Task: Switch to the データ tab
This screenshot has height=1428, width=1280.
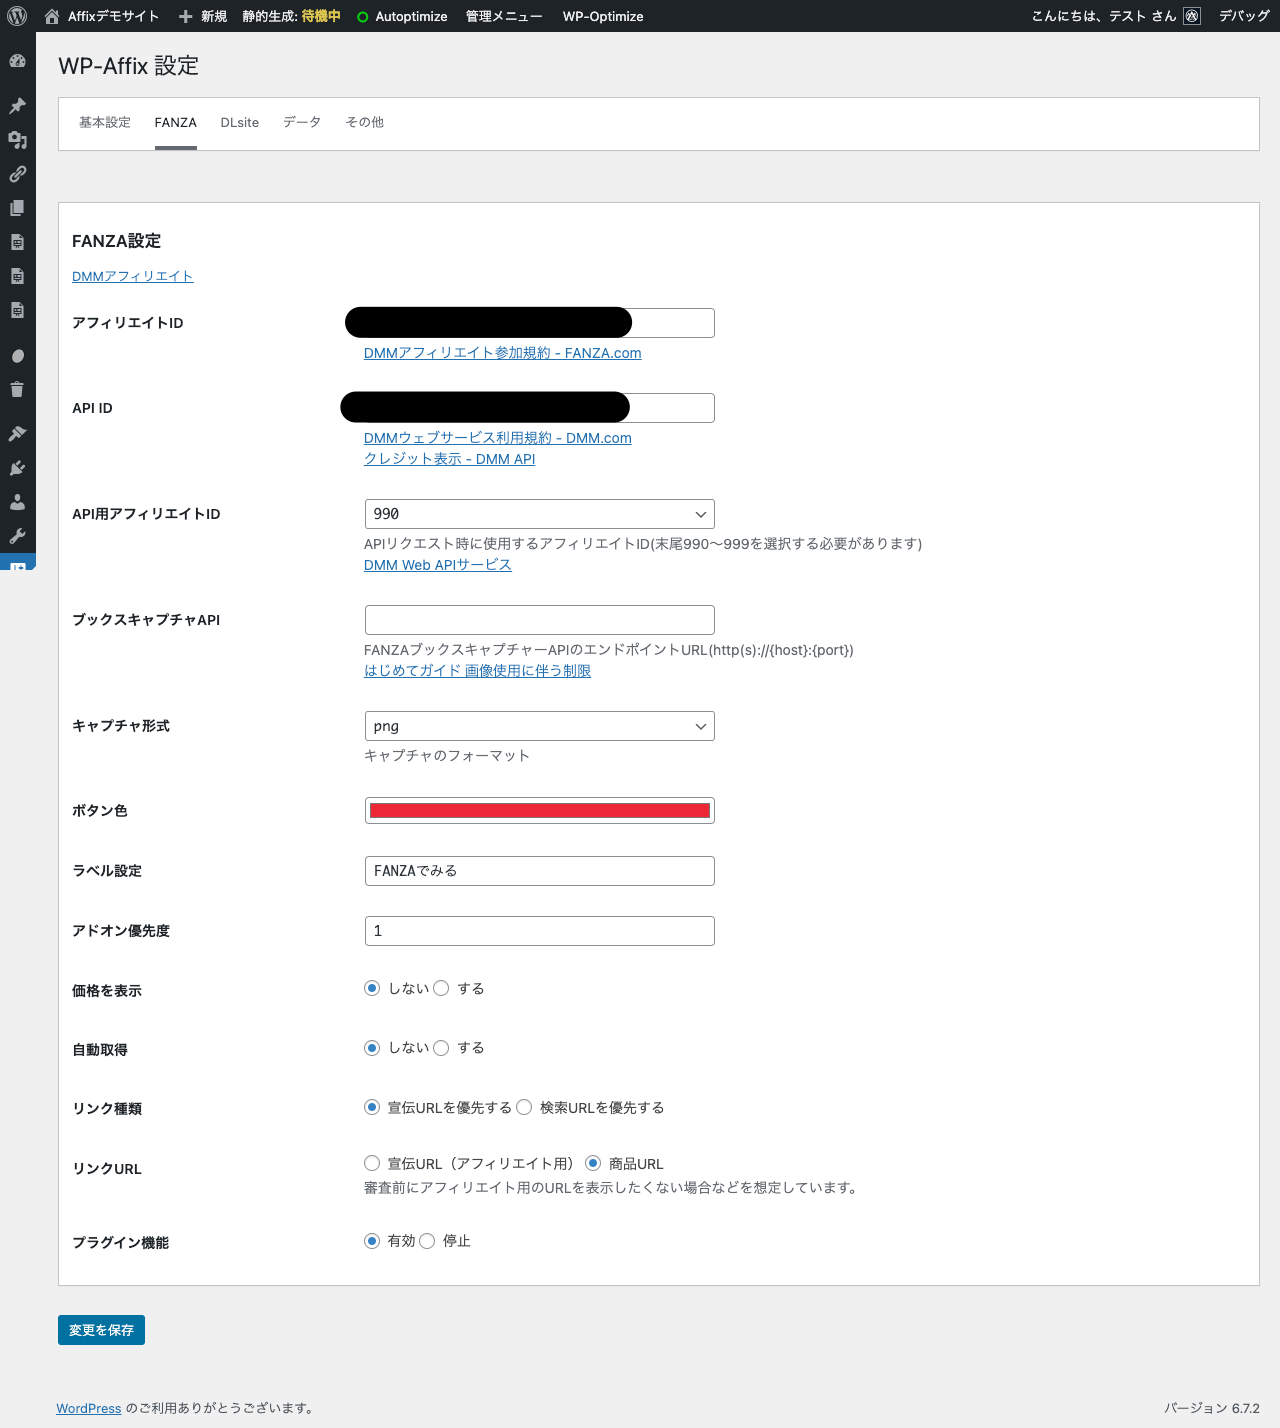Action: pyautogui.click(x=302, y=122)
